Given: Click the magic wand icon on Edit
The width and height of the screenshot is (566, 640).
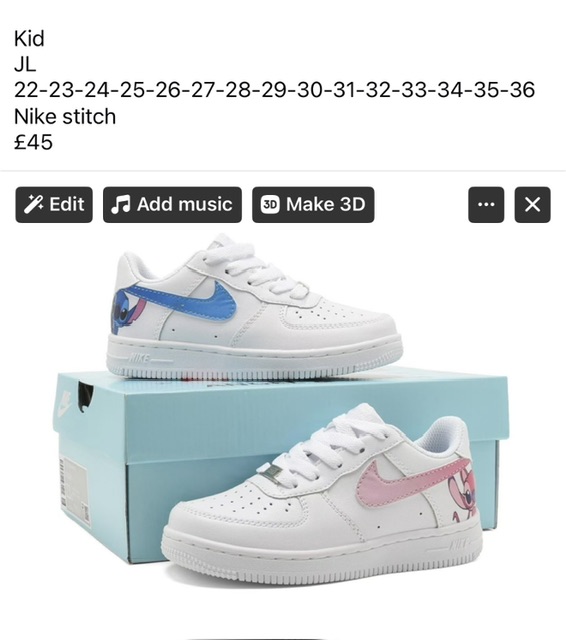Looking at the screenshot, I should click(x=33, y=204).
